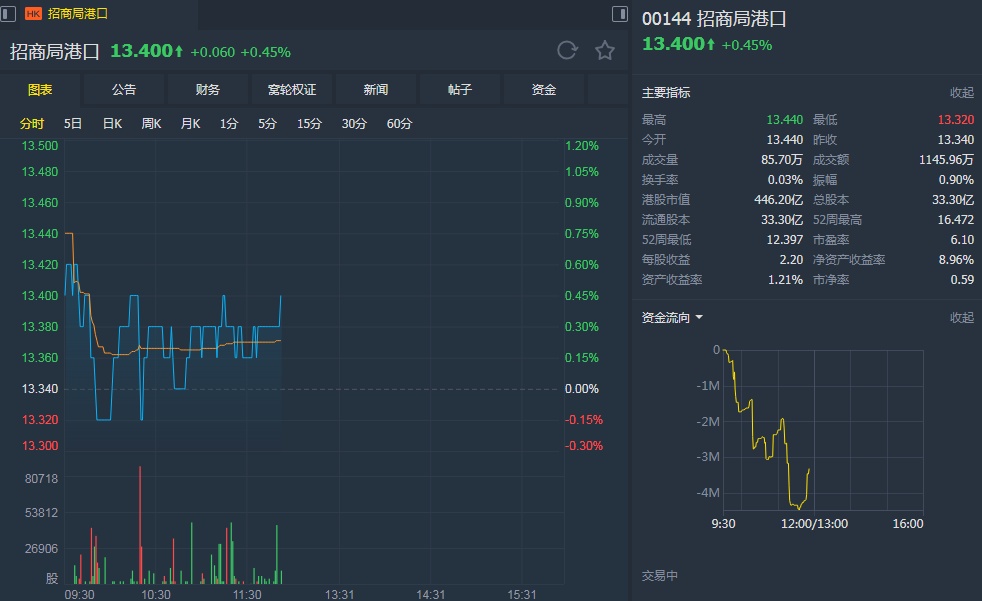The height and width of the screenshot is (601, 982).
Task: Switch chart to 5日 five-day view
Action: [73, 124]
